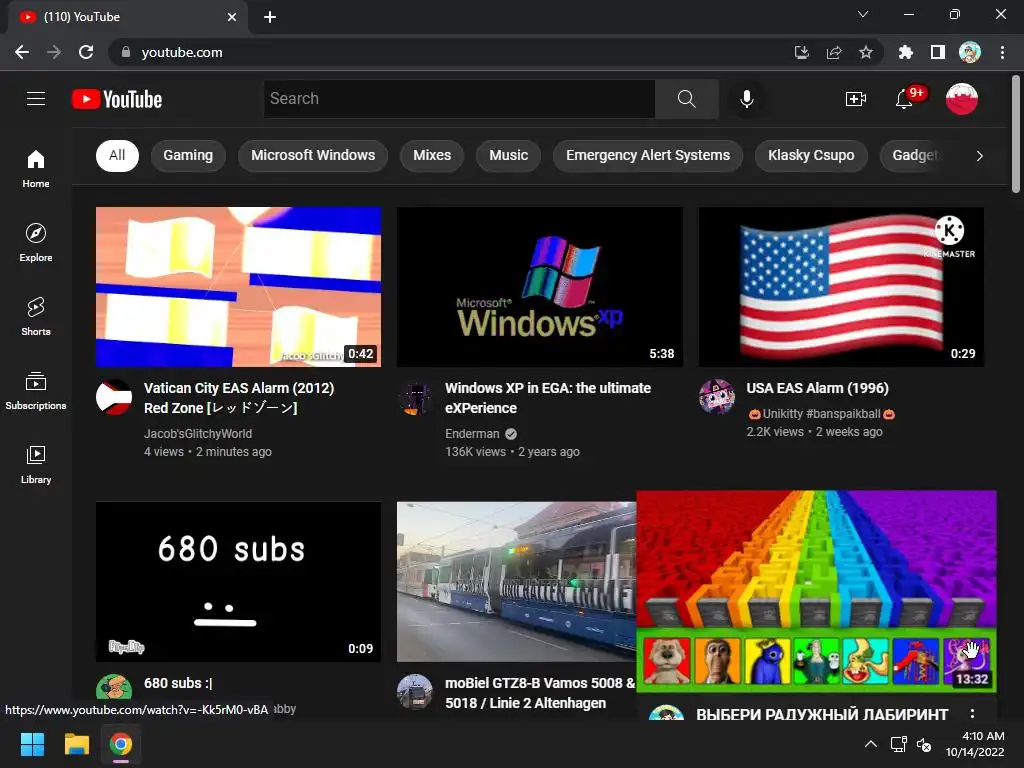Select the Gaming filter chip
Viewport: 1024px width, 768px height.
pos(188,155)
